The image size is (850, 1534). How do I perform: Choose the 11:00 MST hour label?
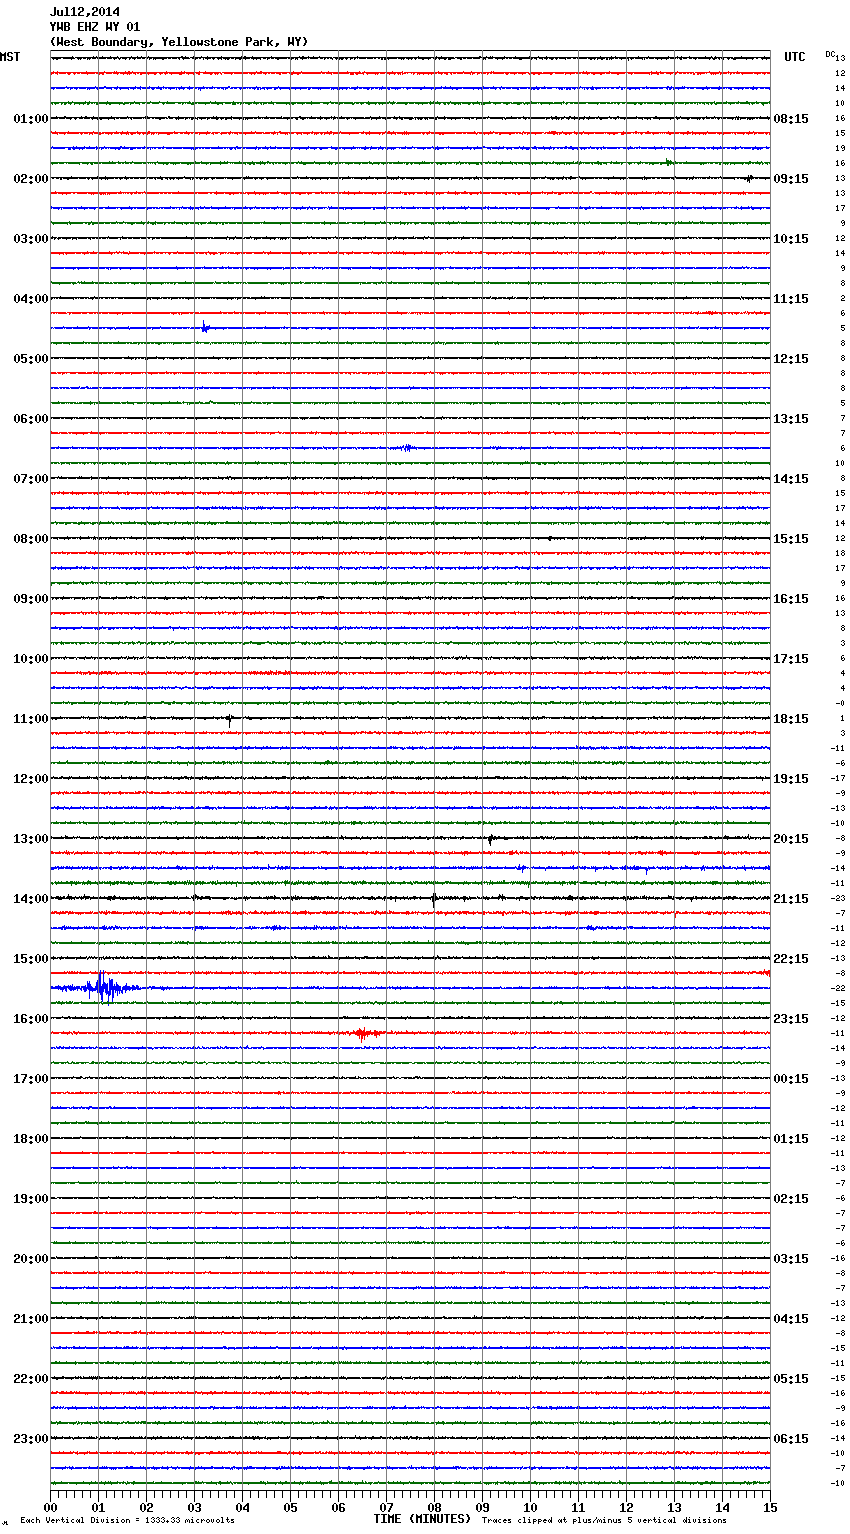[x=31, y=719]
